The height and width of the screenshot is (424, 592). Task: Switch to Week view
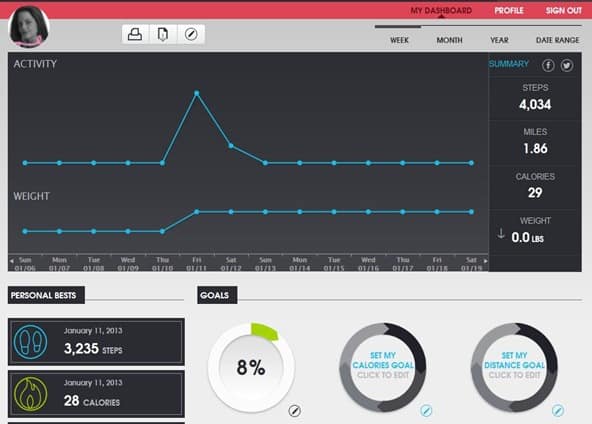(399, 40)
